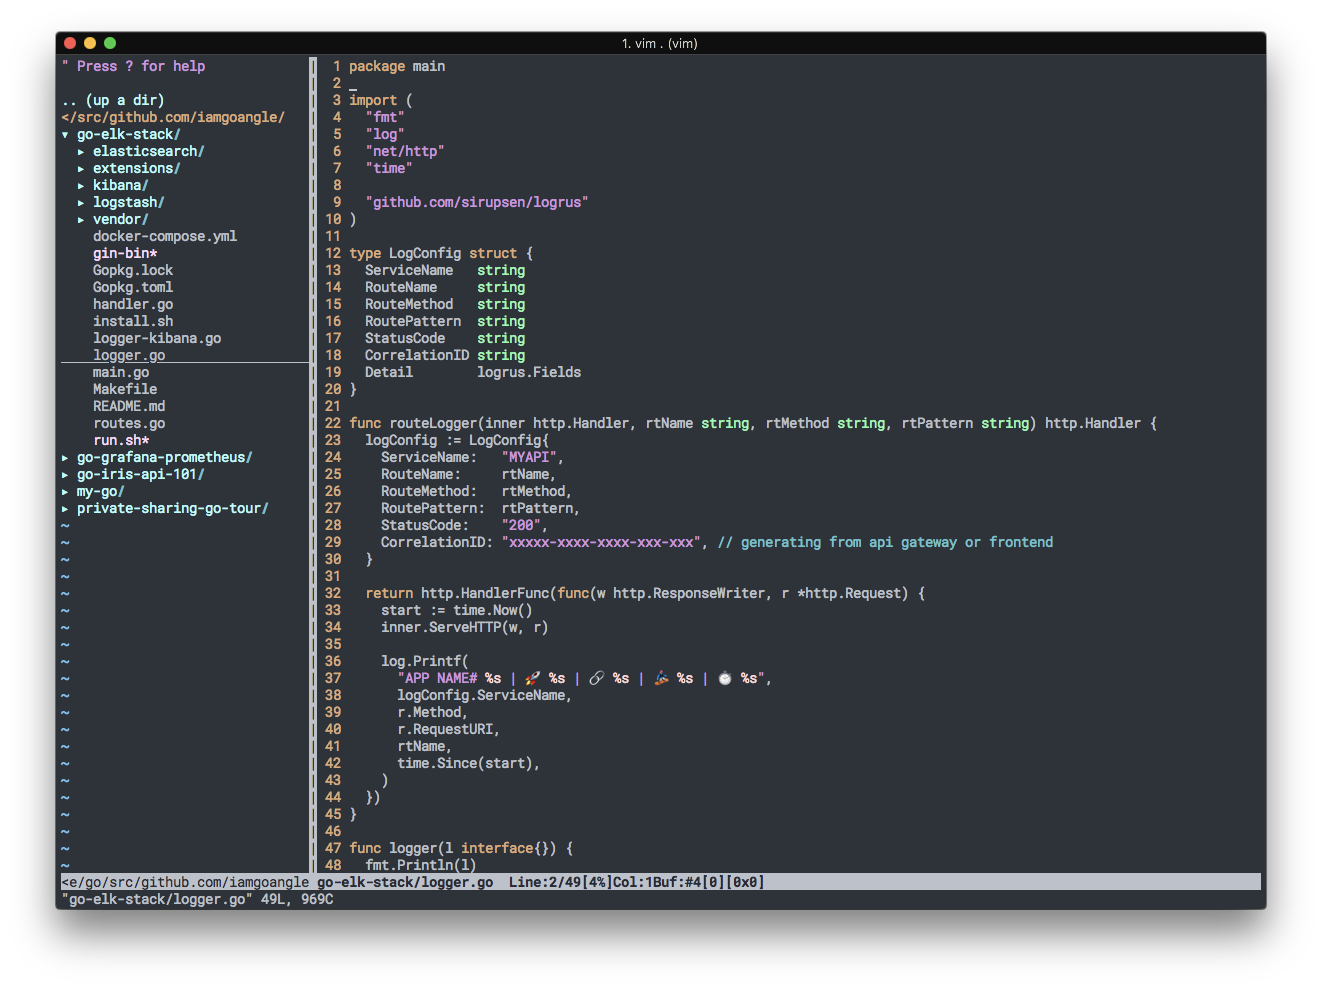This screenshot has width=1322, height=989.
Task: Click the line number 22 in the gutter
Action: (x=332, y=423)
